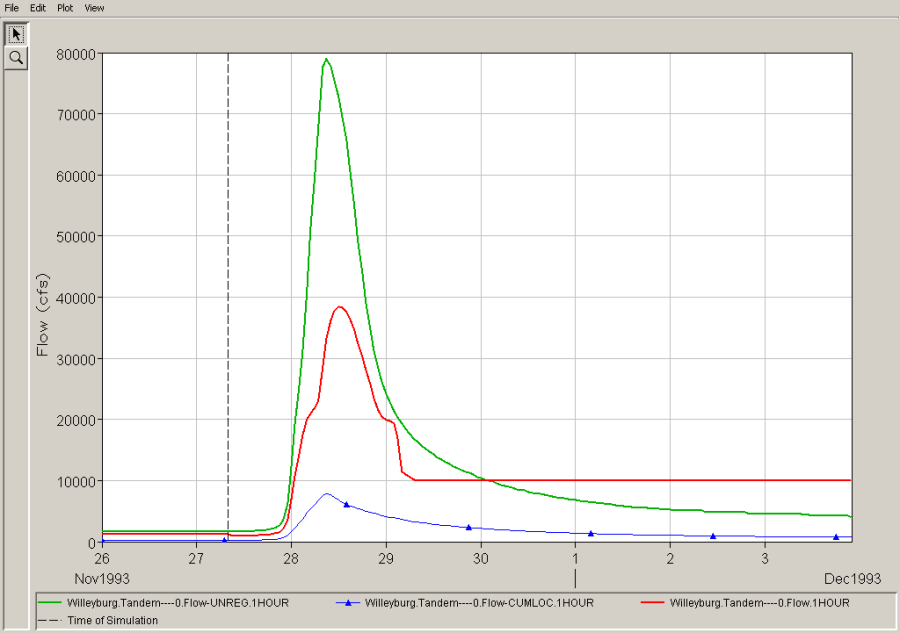The image size is (900, 633).
Task: Click the Nov1993 x-axis label
Action: [102, 578]
